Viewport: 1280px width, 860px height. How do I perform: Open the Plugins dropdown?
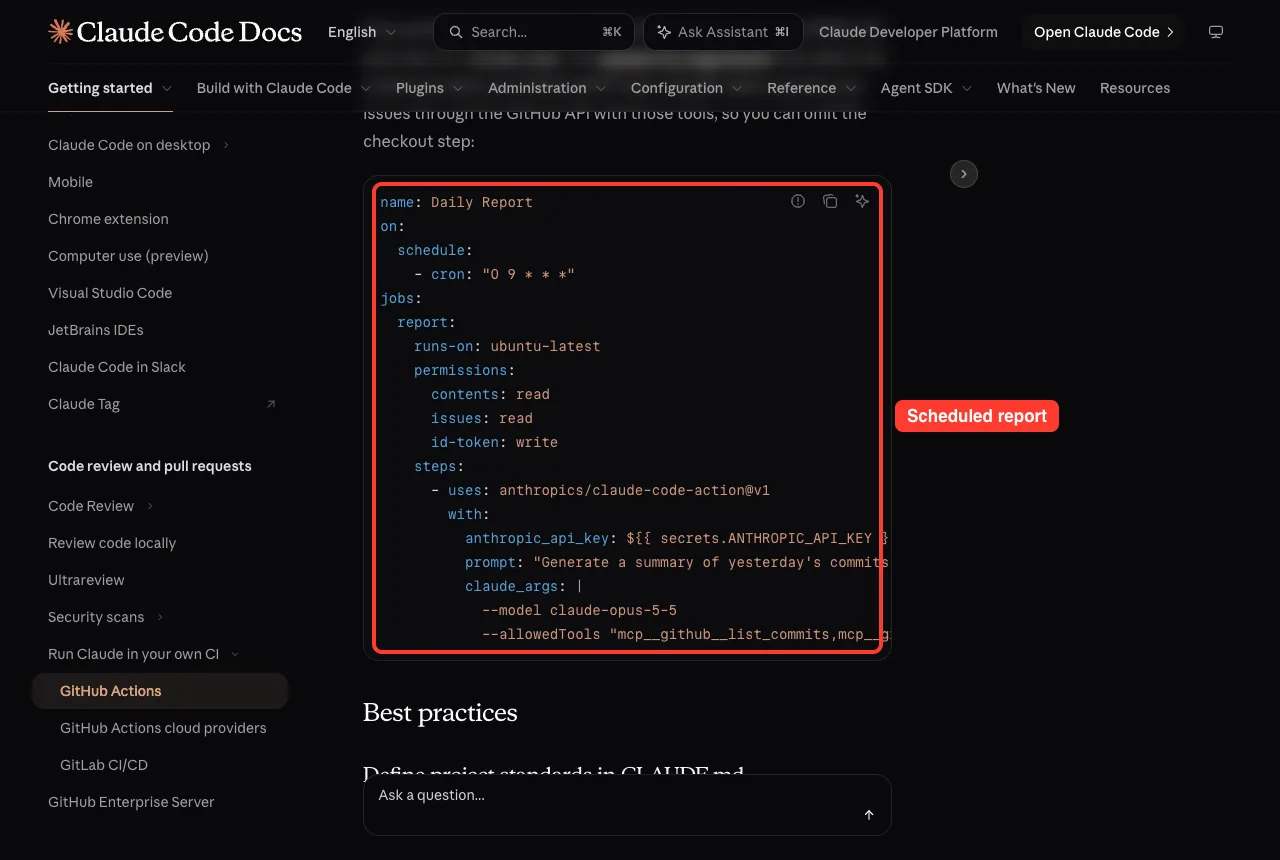[429, 88]
